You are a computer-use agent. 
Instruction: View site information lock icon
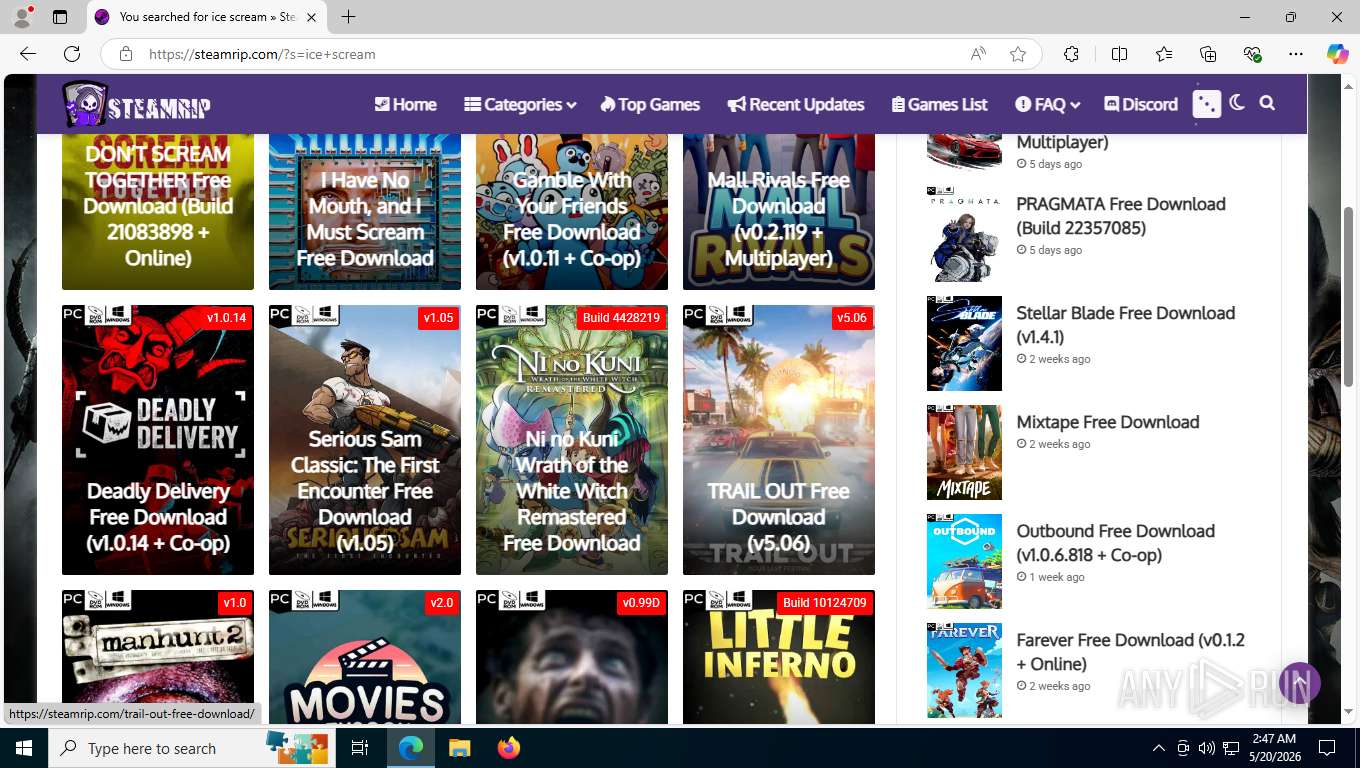[126, 54]
